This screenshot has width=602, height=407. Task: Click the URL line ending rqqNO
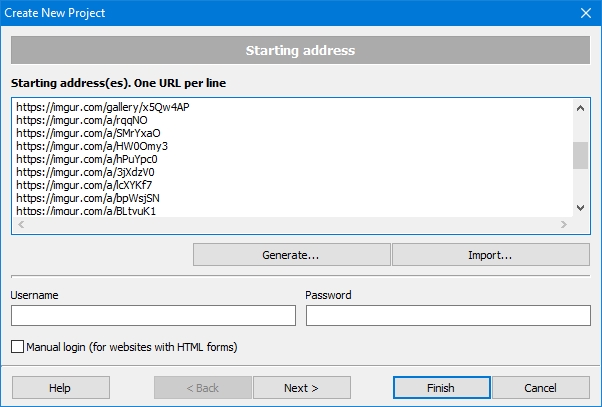(82, 120)
